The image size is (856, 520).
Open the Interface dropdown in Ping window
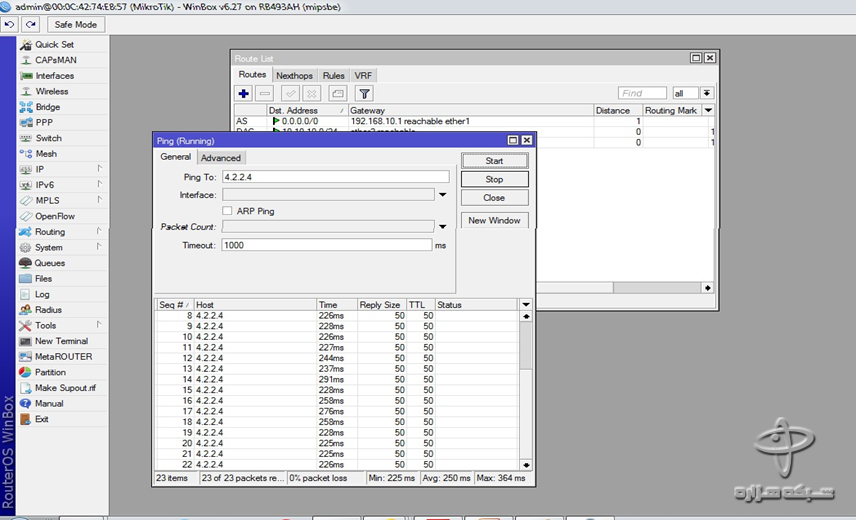[443, 195]
